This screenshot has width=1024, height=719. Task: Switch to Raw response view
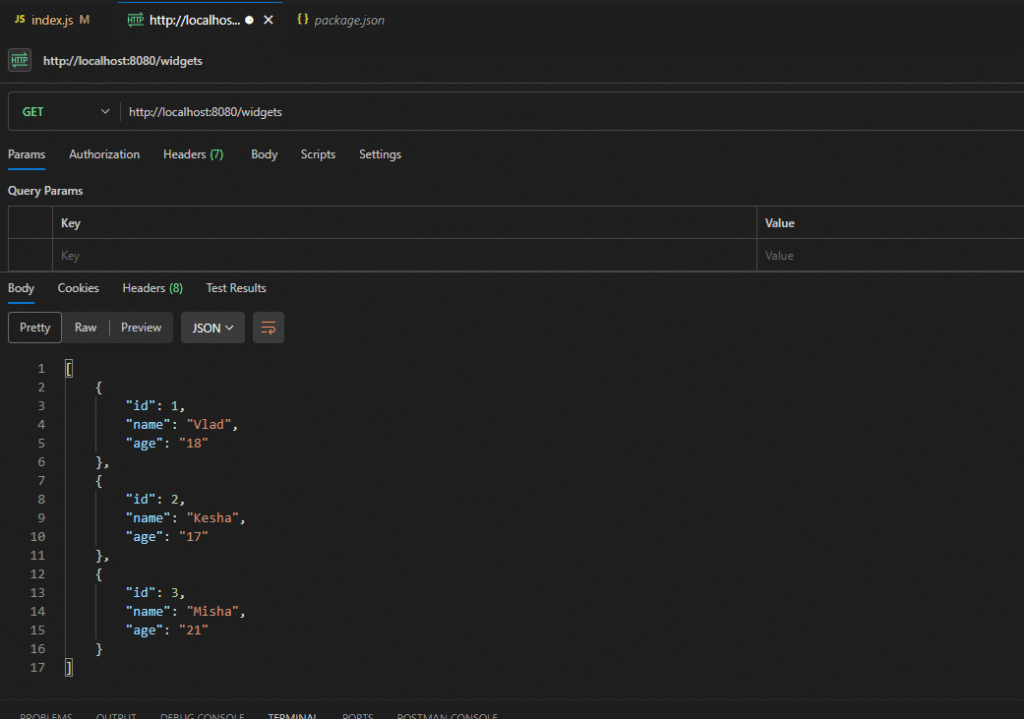coord(86,328)
